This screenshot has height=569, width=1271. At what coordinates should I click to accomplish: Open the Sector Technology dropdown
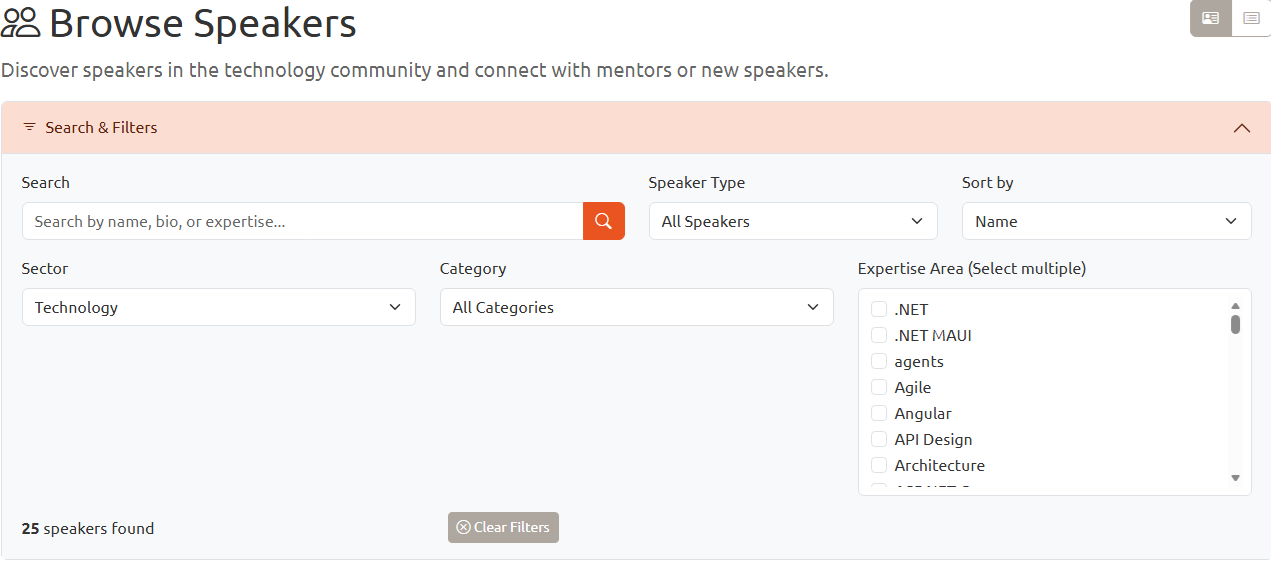click(x=218, y=307)
